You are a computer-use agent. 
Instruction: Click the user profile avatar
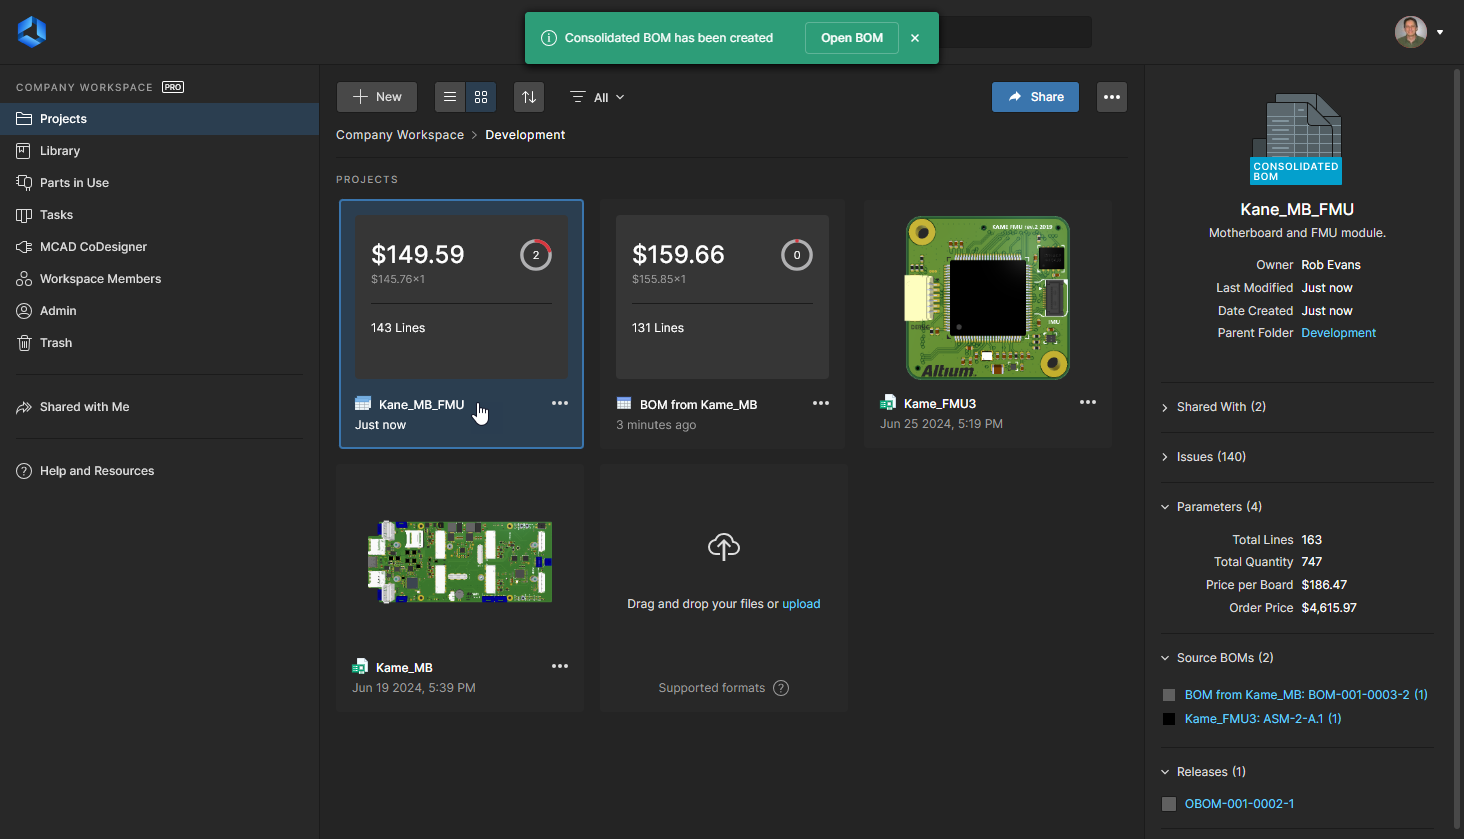[x=1411, y=32]
